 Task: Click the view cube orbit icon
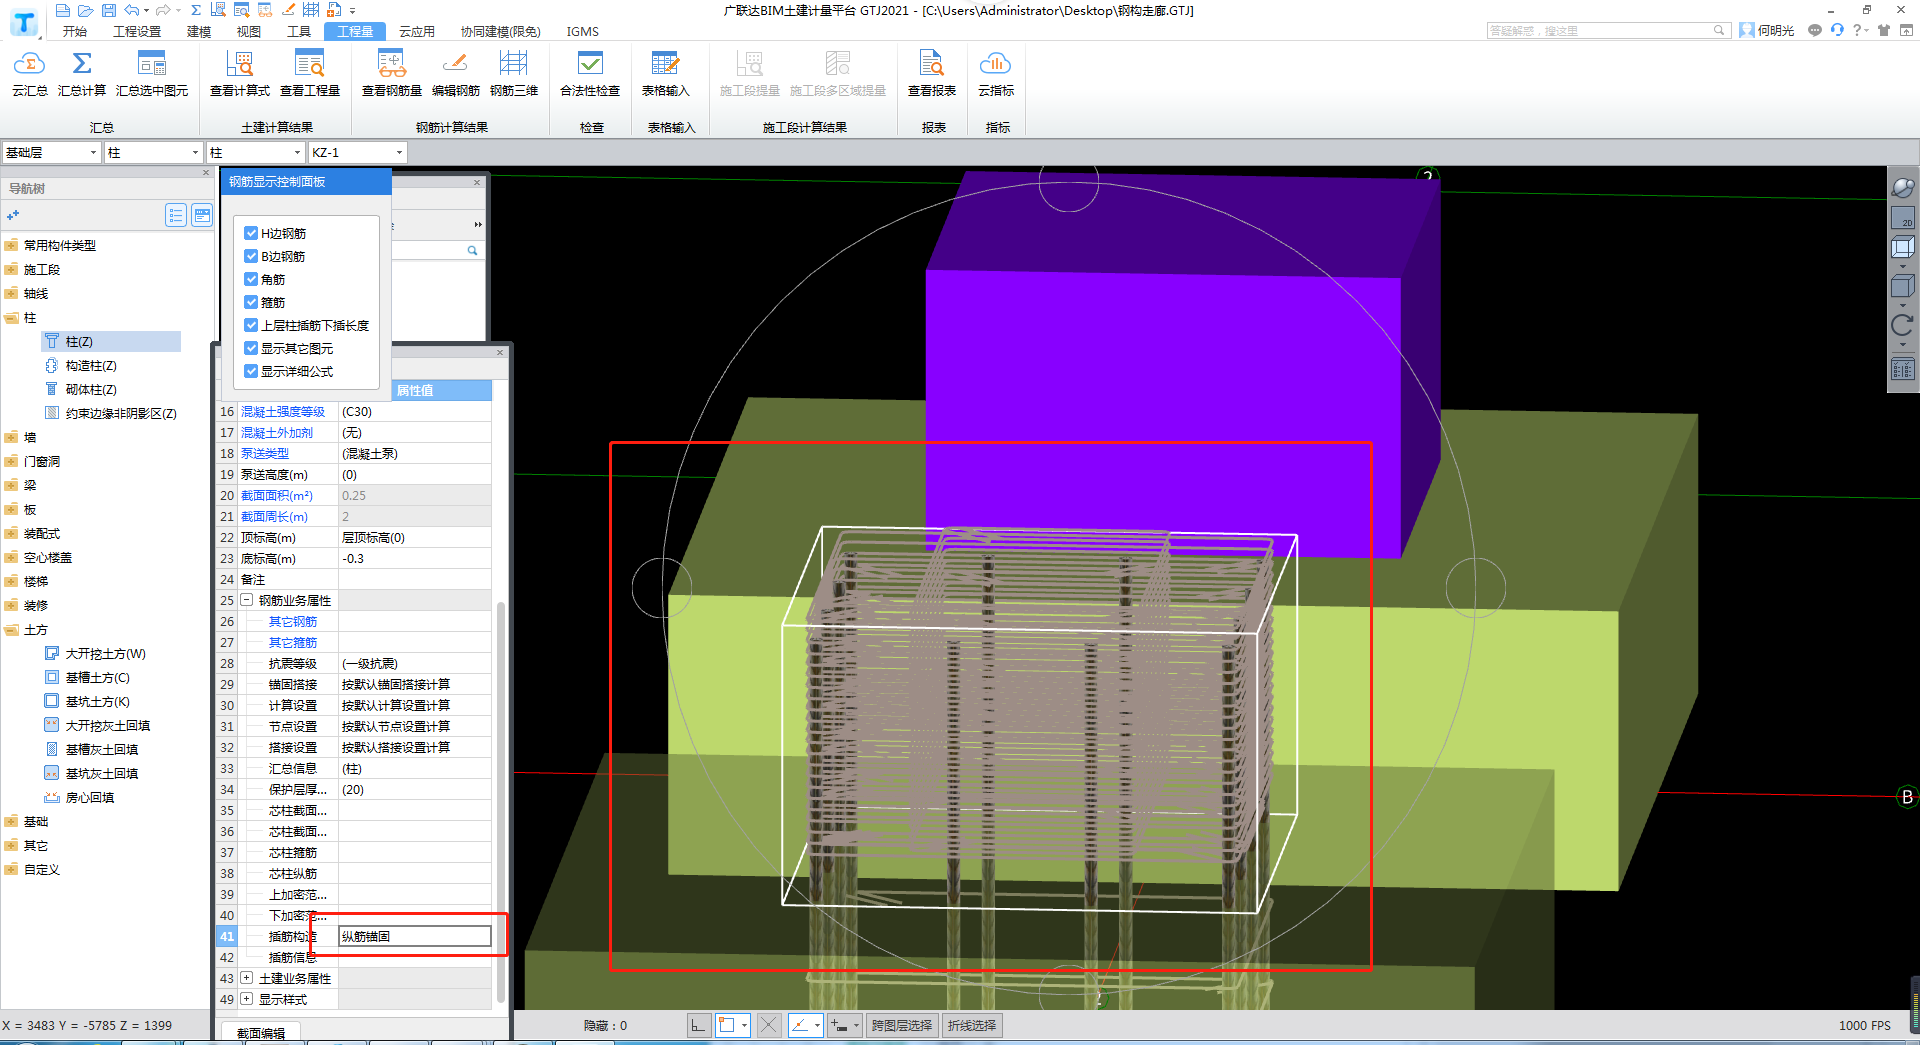click(x=1902, y=187)
